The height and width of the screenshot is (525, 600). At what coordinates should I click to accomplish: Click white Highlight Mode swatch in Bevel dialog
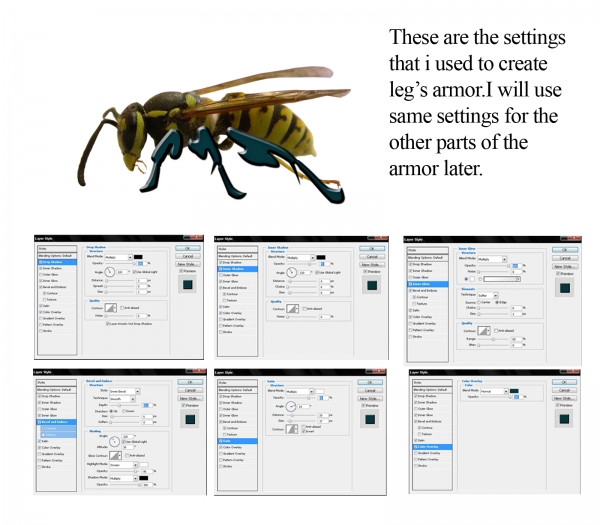point(144,465)
